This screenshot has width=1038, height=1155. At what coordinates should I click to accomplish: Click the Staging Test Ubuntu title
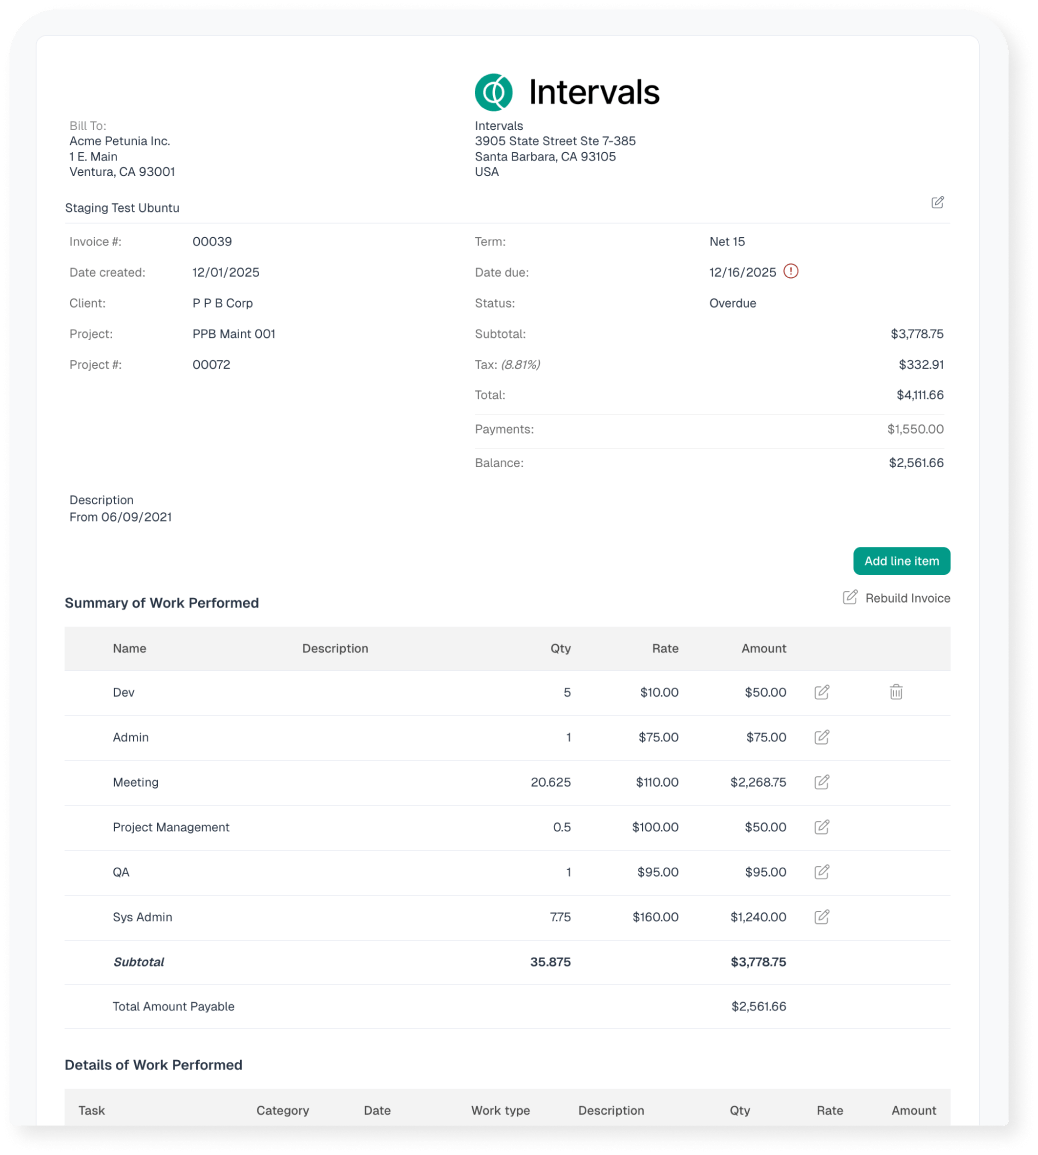[x=122, y=208]
